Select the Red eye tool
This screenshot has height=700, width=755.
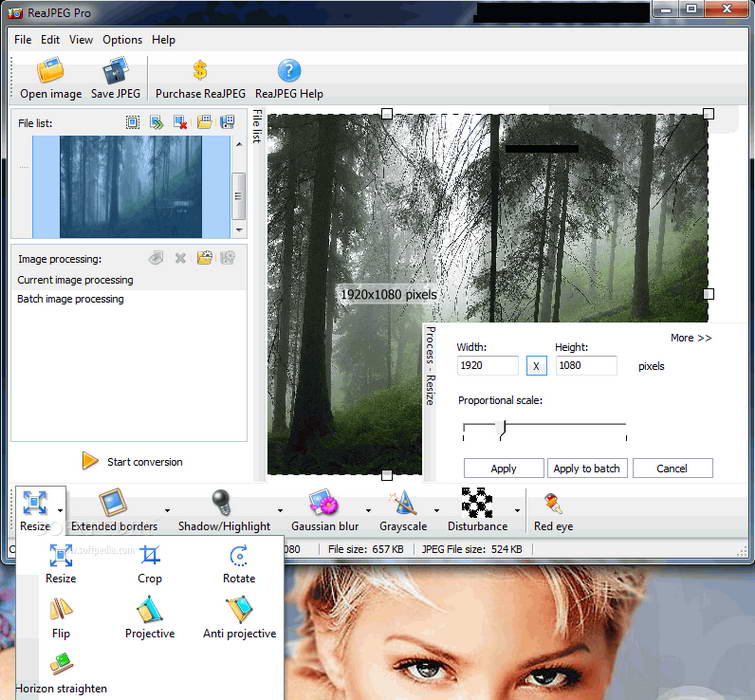coord(553,512)
